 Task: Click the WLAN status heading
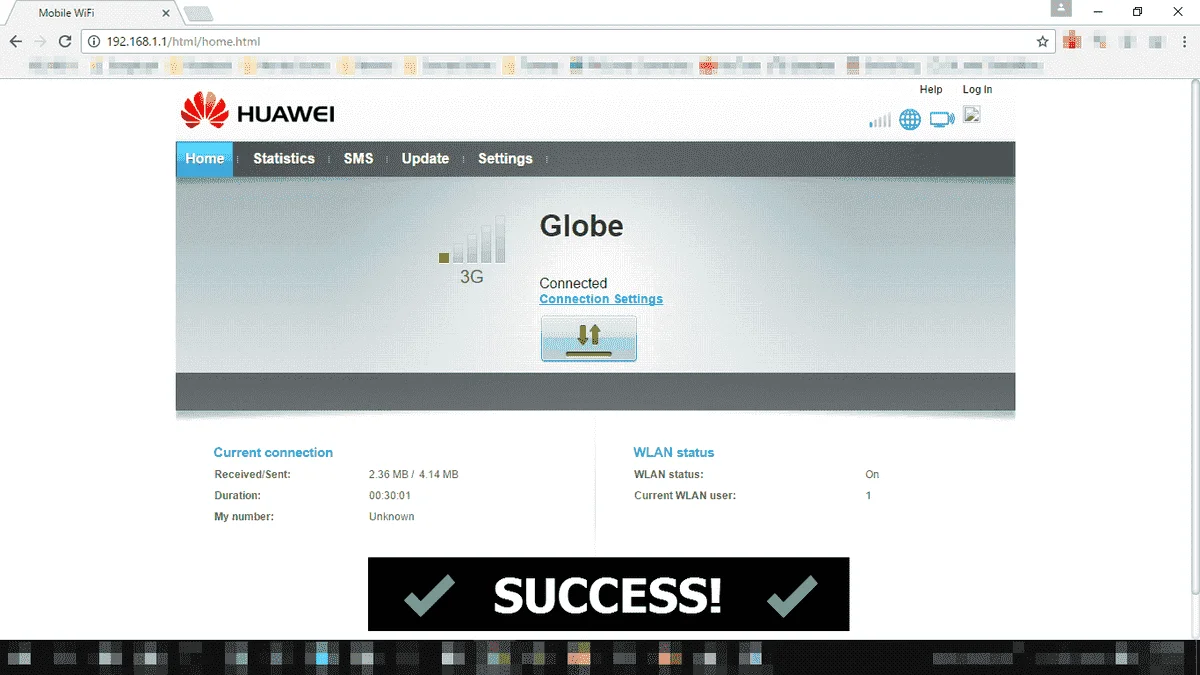674,453
